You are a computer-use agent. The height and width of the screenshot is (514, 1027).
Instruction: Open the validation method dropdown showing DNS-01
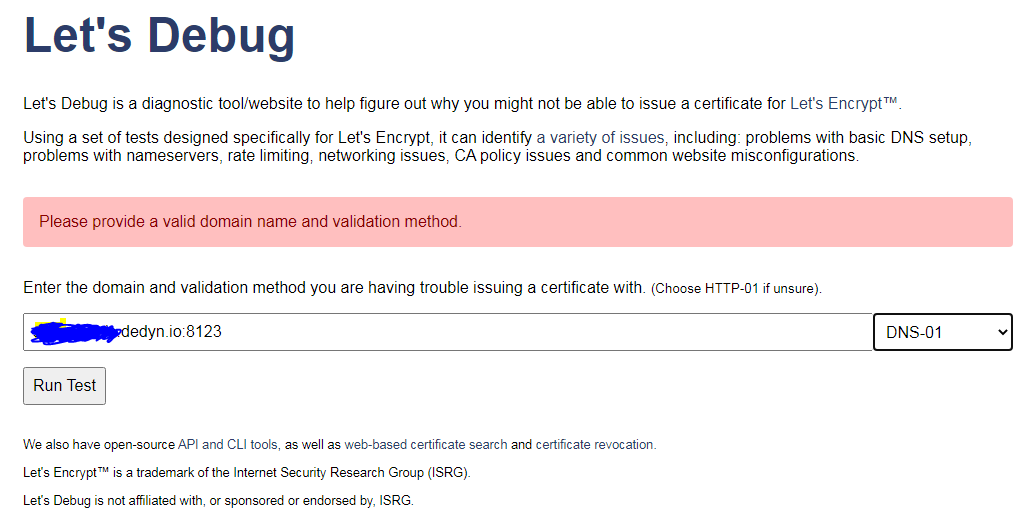(x=942, y=332)
